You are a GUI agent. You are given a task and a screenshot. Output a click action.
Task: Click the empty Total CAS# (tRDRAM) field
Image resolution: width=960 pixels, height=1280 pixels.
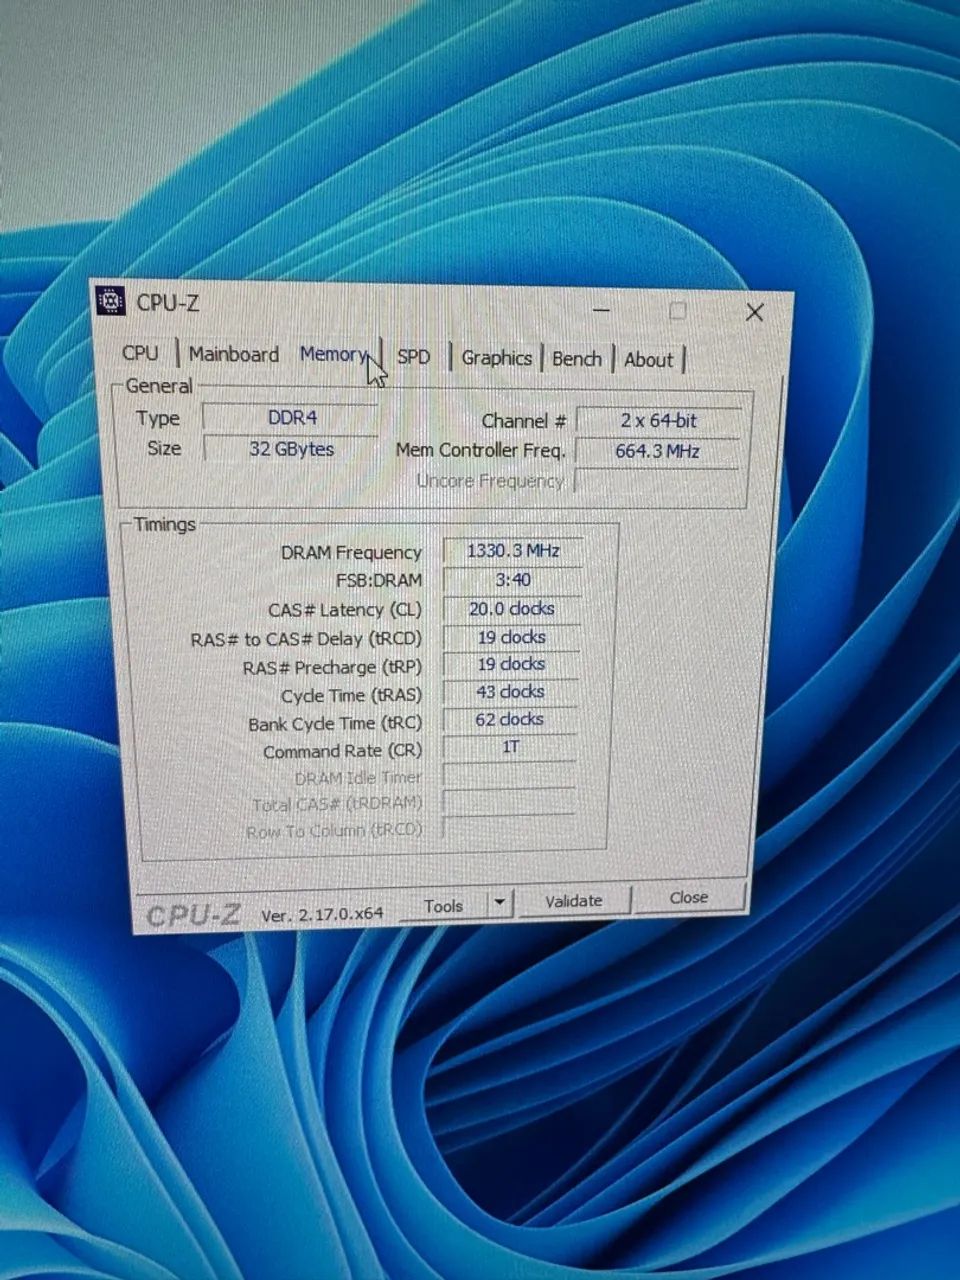pos(508,802)
